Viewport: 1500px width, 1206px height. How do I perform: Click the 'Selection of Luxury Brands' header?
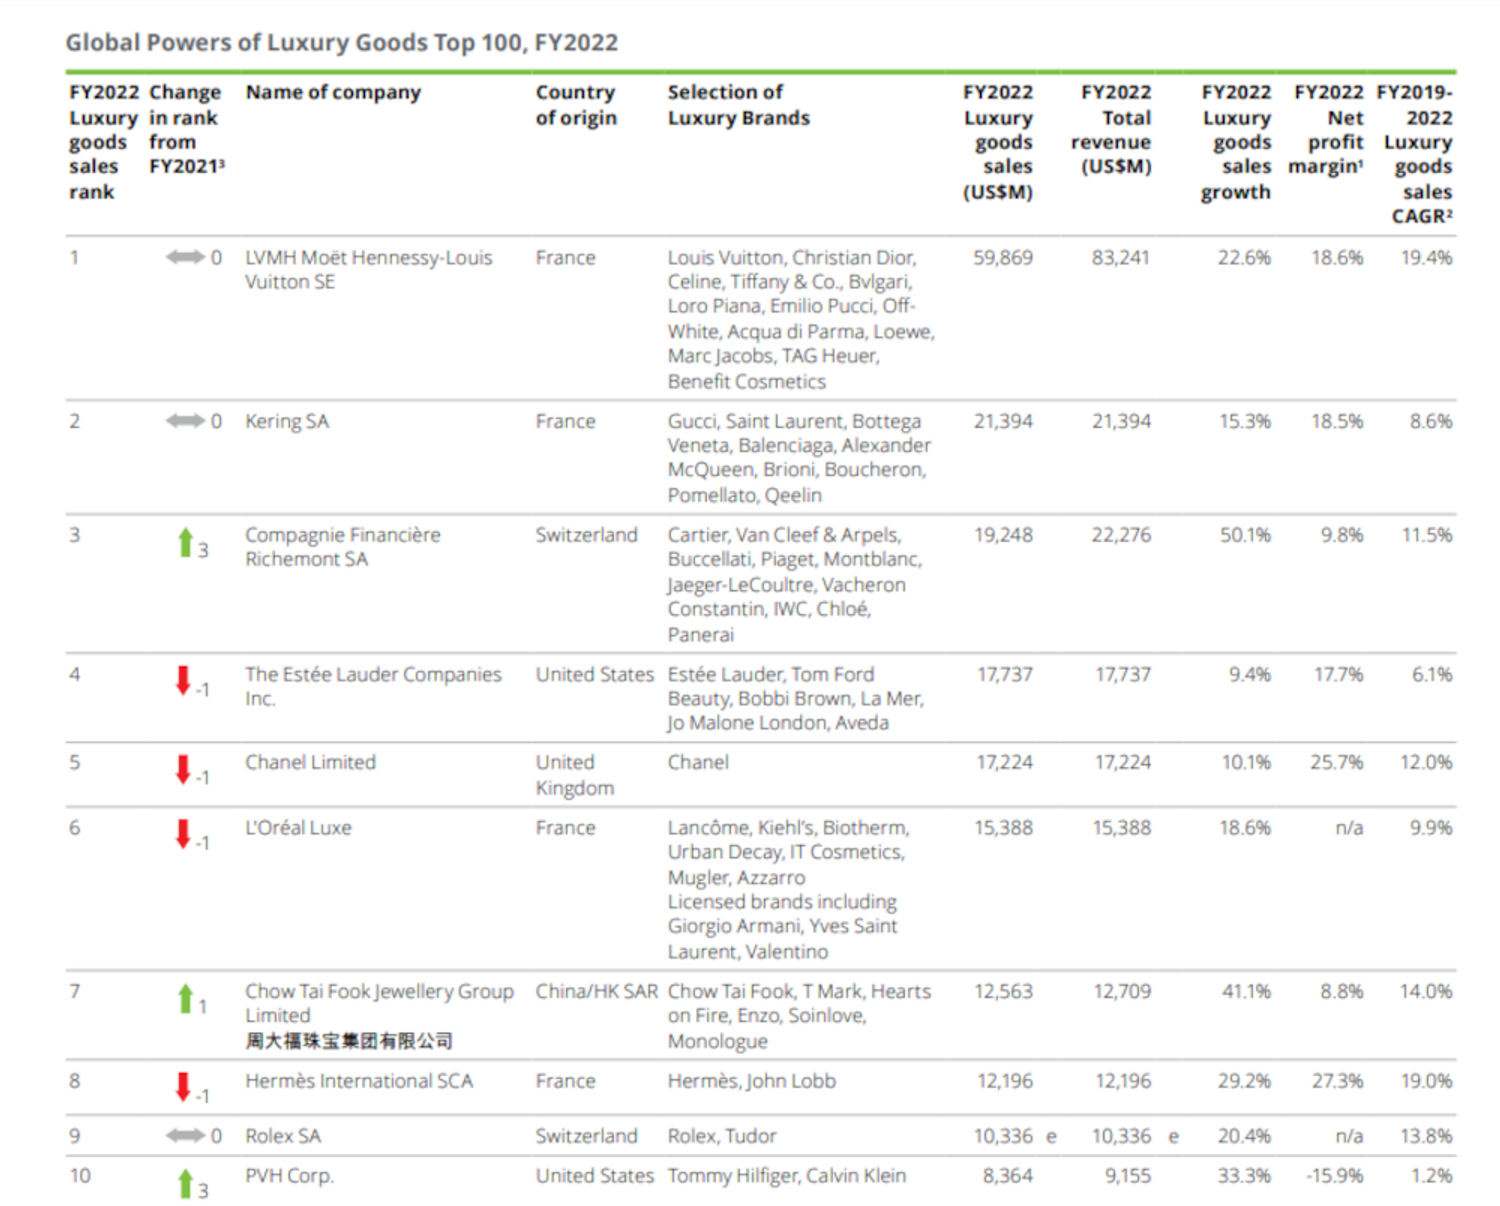tap(739, 105)
